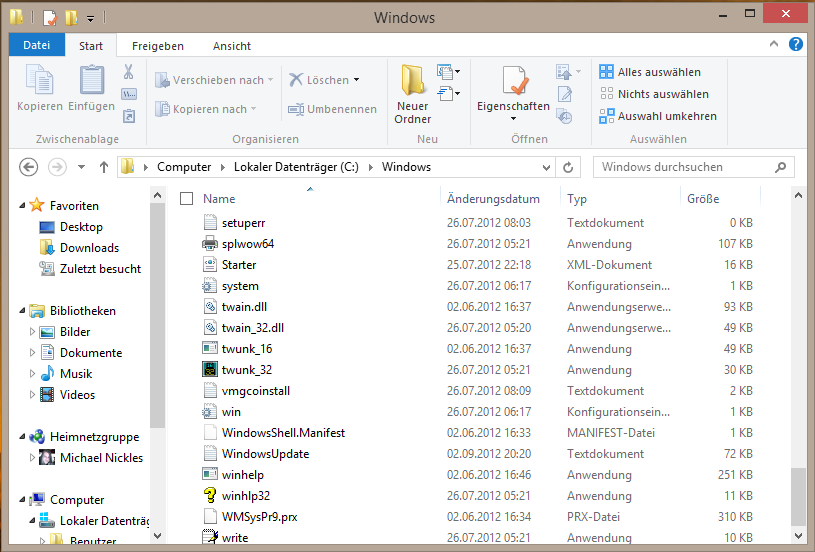This screenshot has width=815, height=552.
Task: Click the edit icon in Öffnen group
Action: point(564,94)
